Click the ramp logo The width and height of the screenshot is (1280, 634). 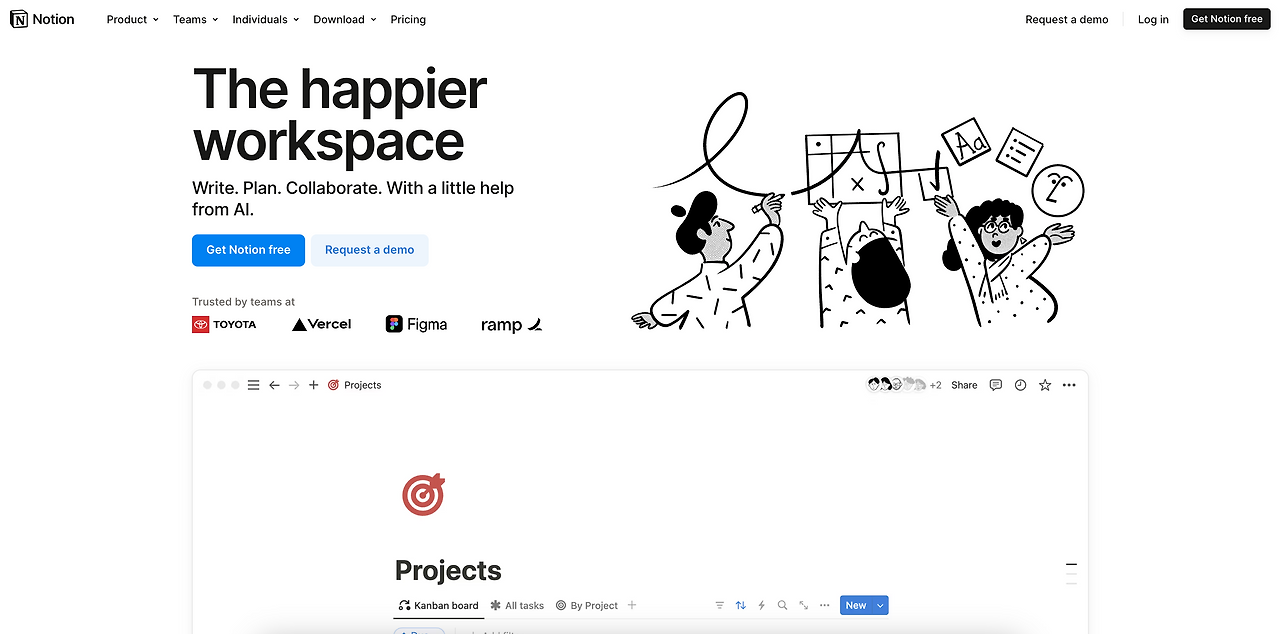coord(511,325)
